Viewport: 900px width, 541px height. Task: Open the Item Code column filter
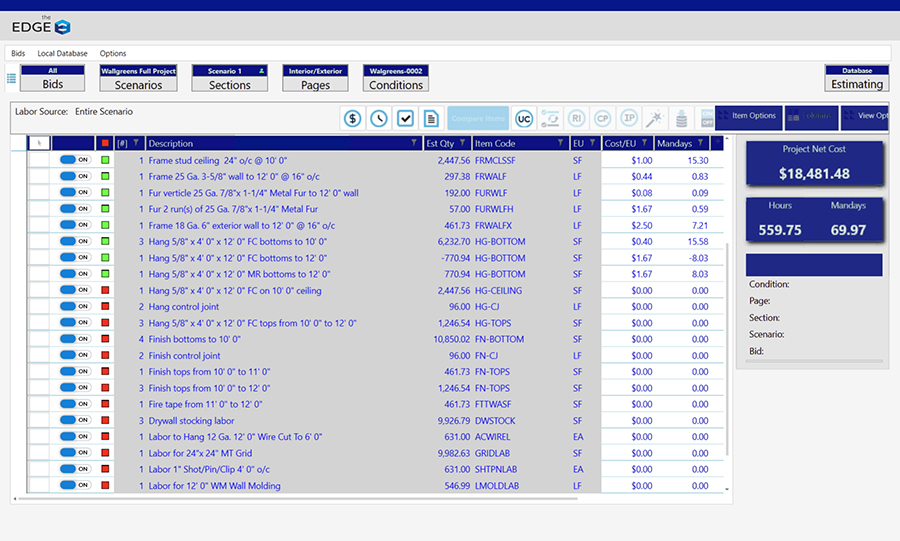point(560,143)
